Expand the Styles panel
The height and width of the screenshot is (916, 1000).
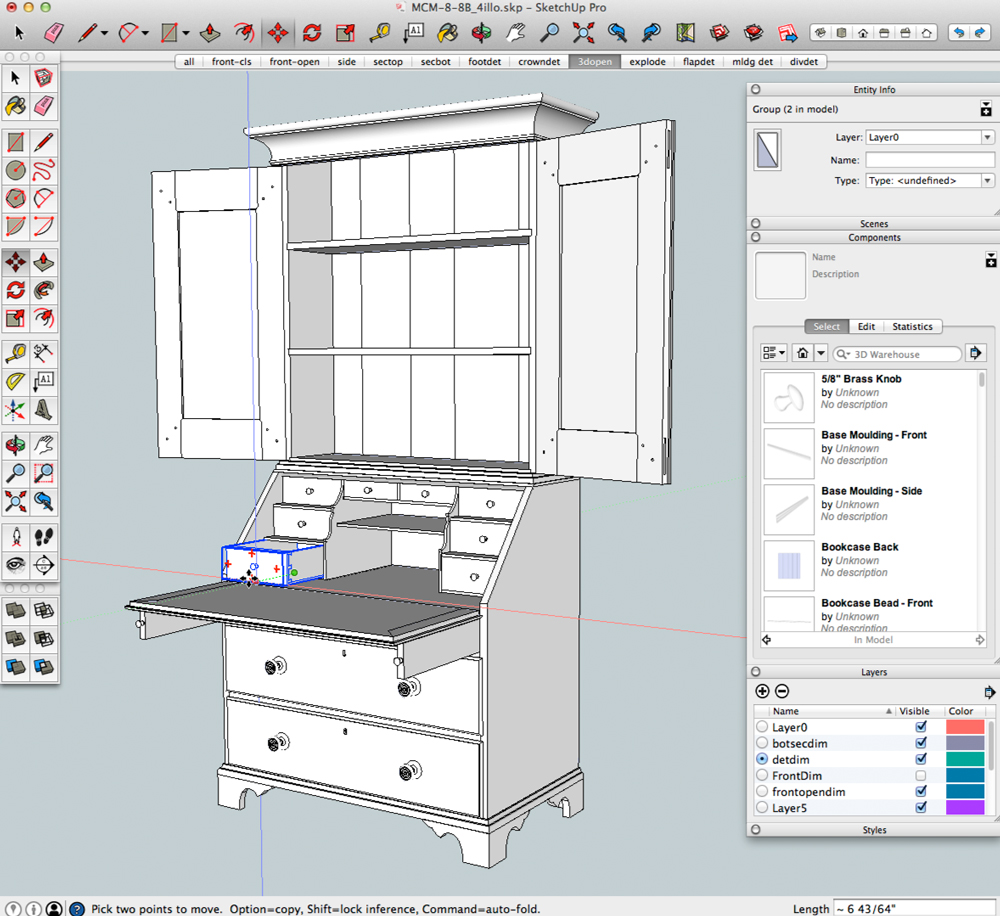point(873,830)
